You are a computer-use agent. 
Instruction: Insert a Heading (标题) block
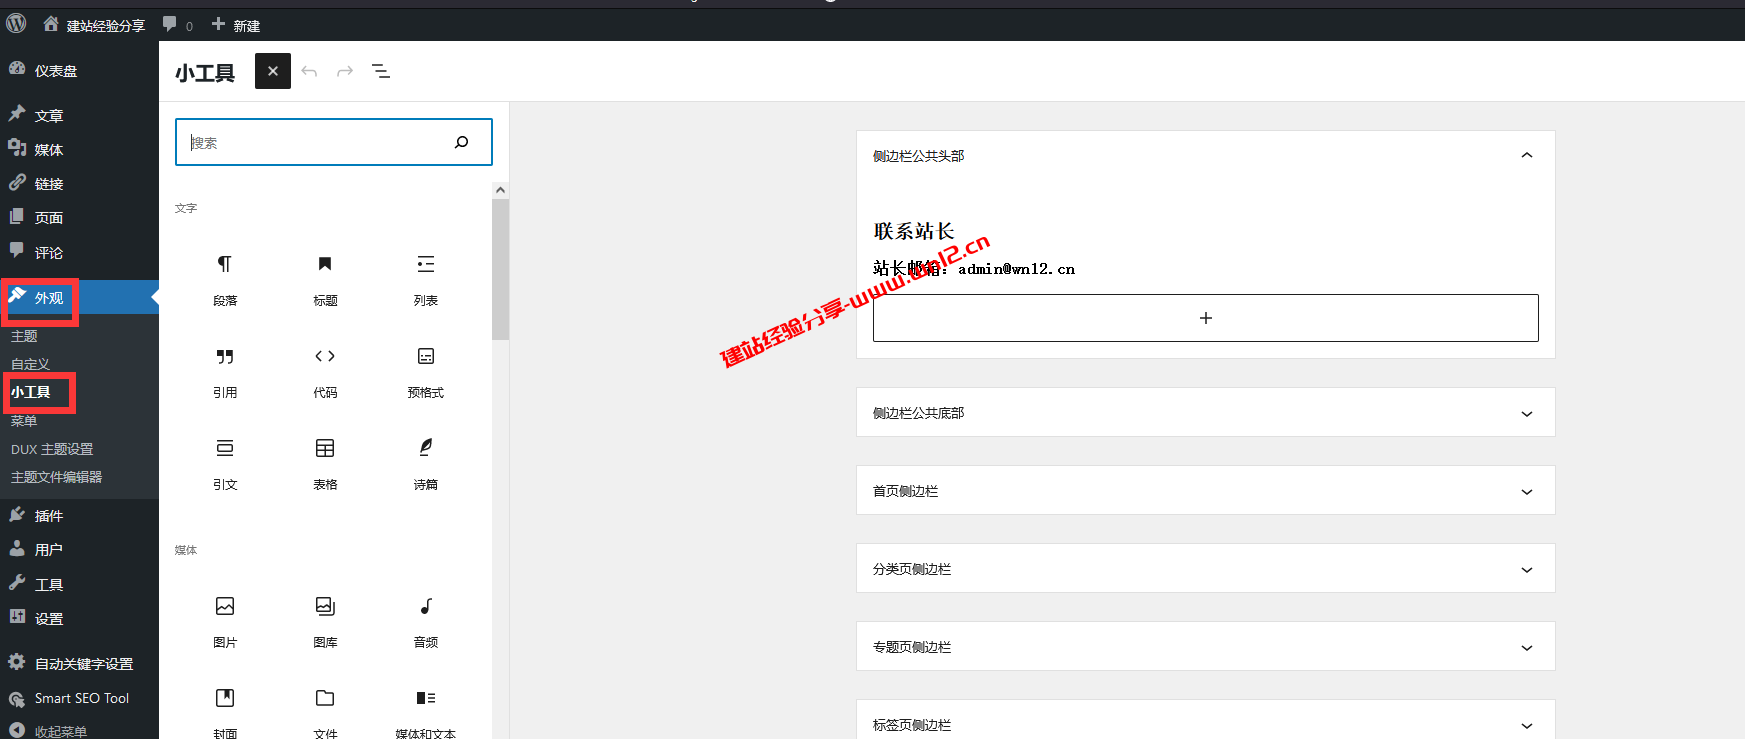[x=325, y=278]
